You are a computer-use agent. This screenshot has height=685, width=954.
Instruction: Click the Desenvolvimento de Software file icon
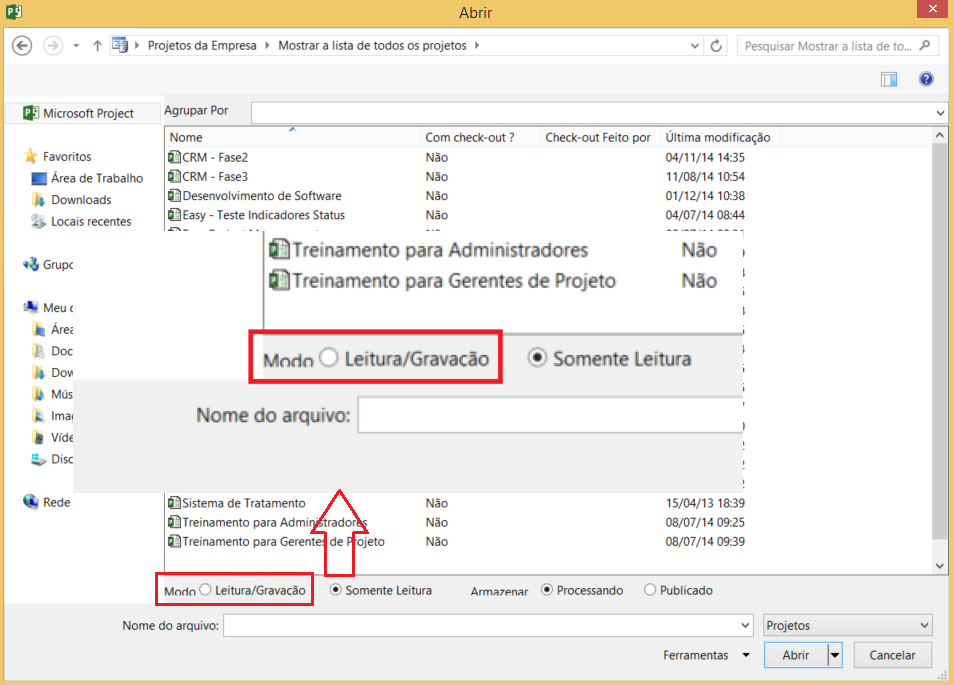point(174,195)
